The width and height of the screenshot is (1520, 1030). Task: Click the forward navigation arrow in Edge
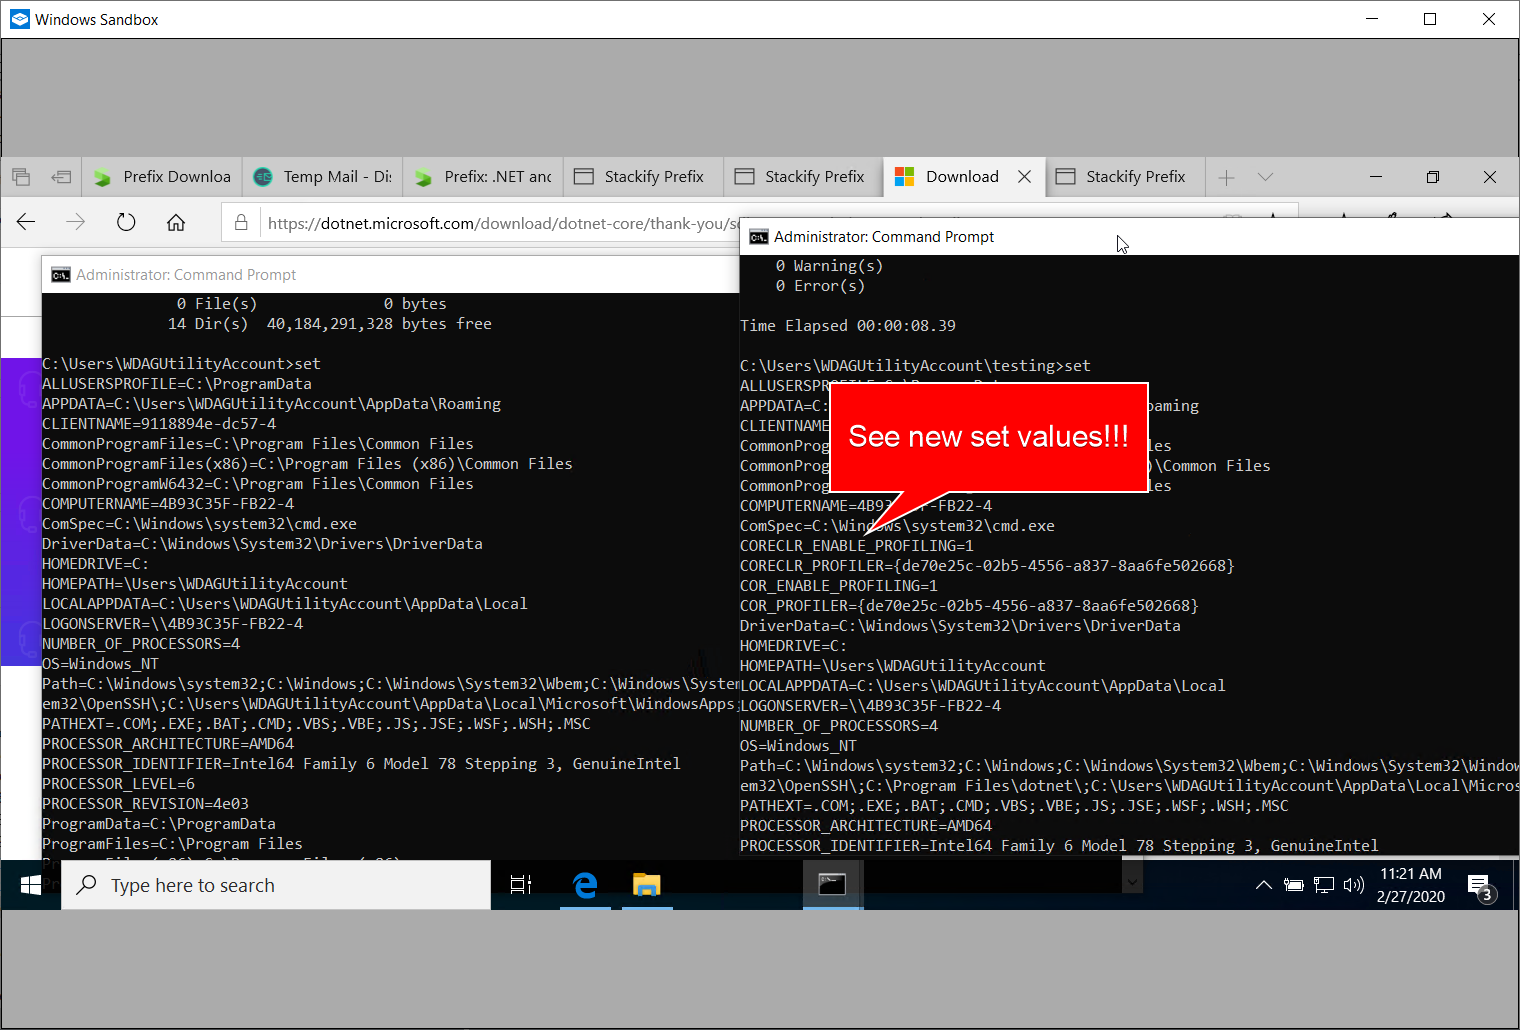pos(76,222)
